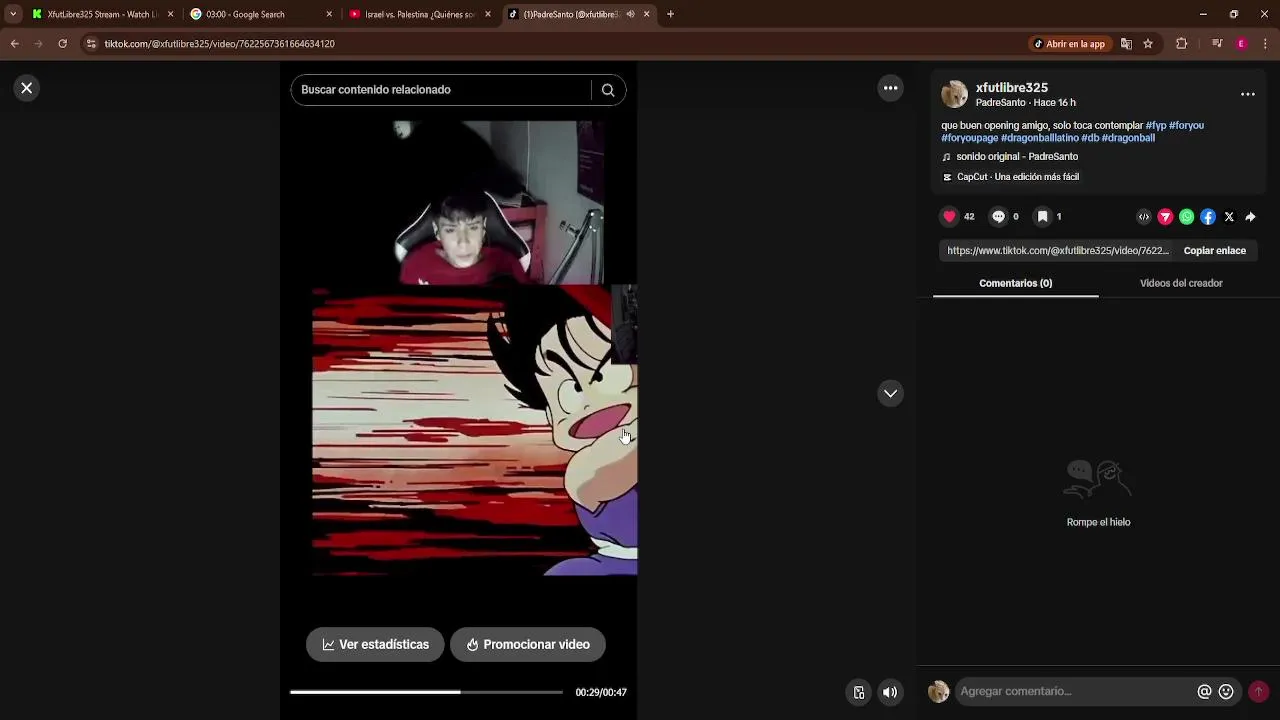1280x720 pixels.
Task: Open the Chrome three-dot menu
Action: pos(1265,44)
